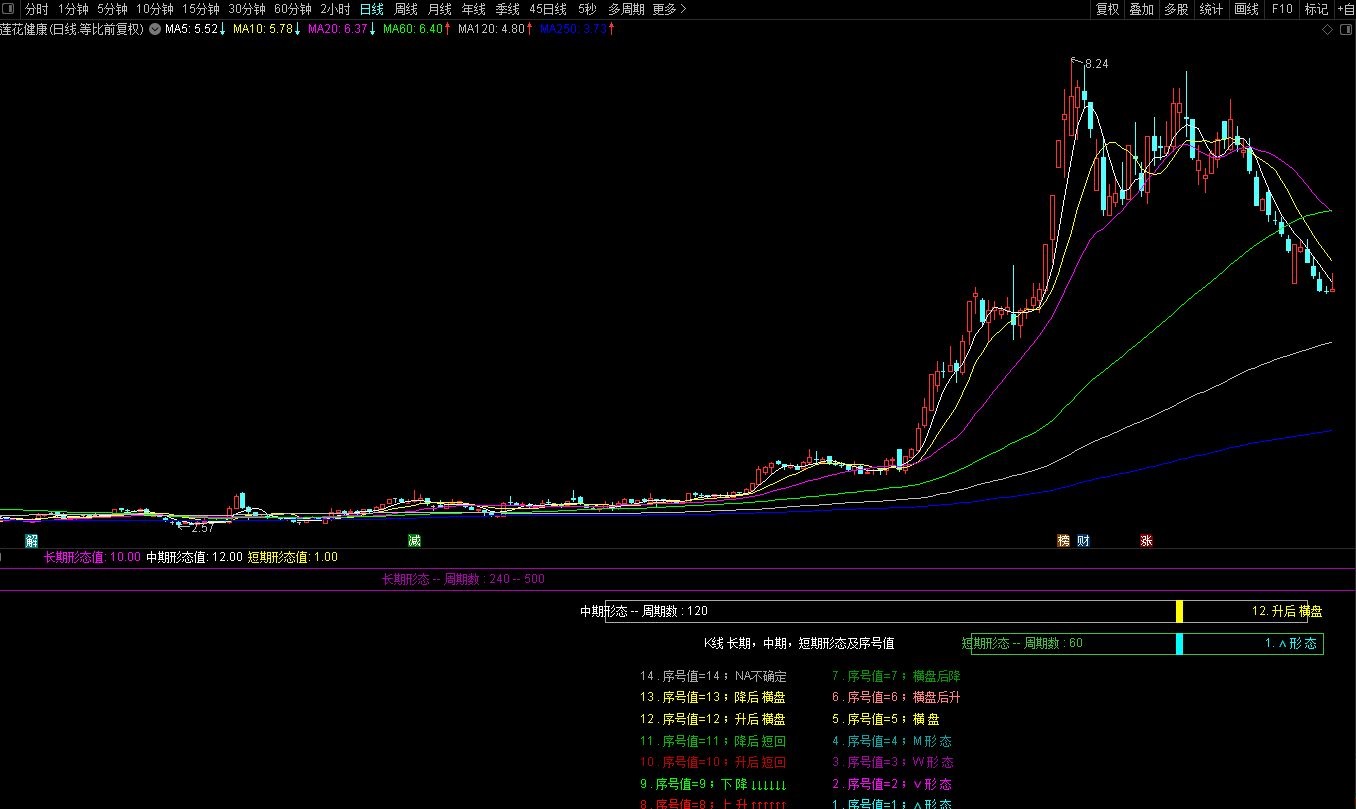Click the 复权 button
Viewport: 1356px width, 809px height.
[1107, 9]
